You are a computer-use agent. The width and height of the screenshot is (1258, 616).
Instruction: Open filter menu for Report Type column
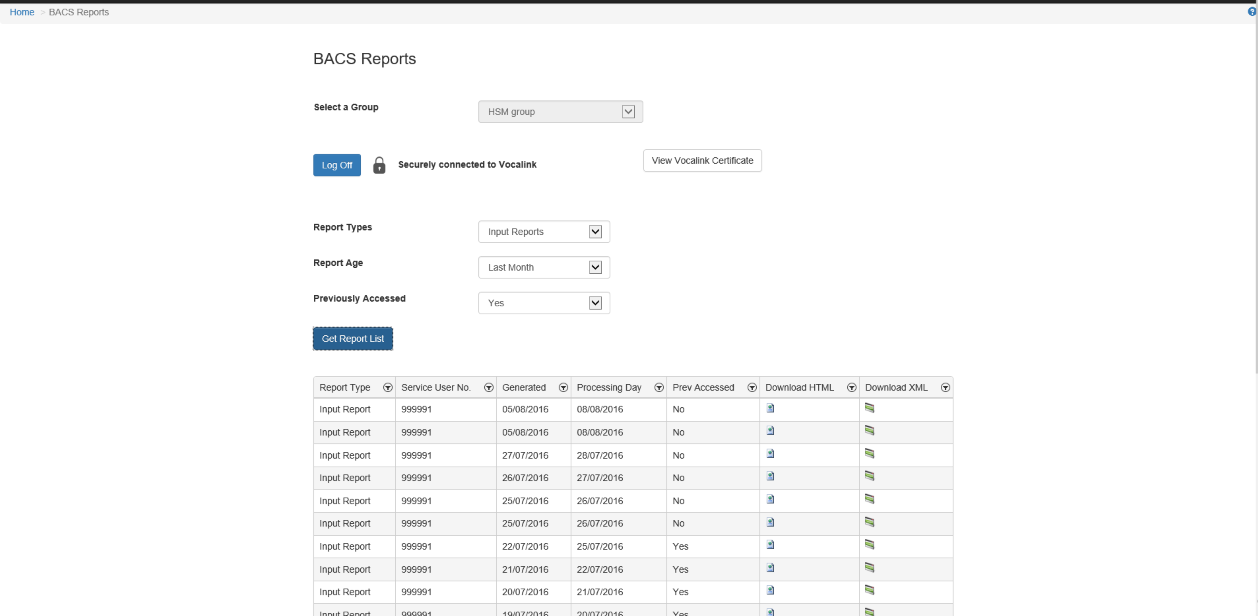pos(387,388)
